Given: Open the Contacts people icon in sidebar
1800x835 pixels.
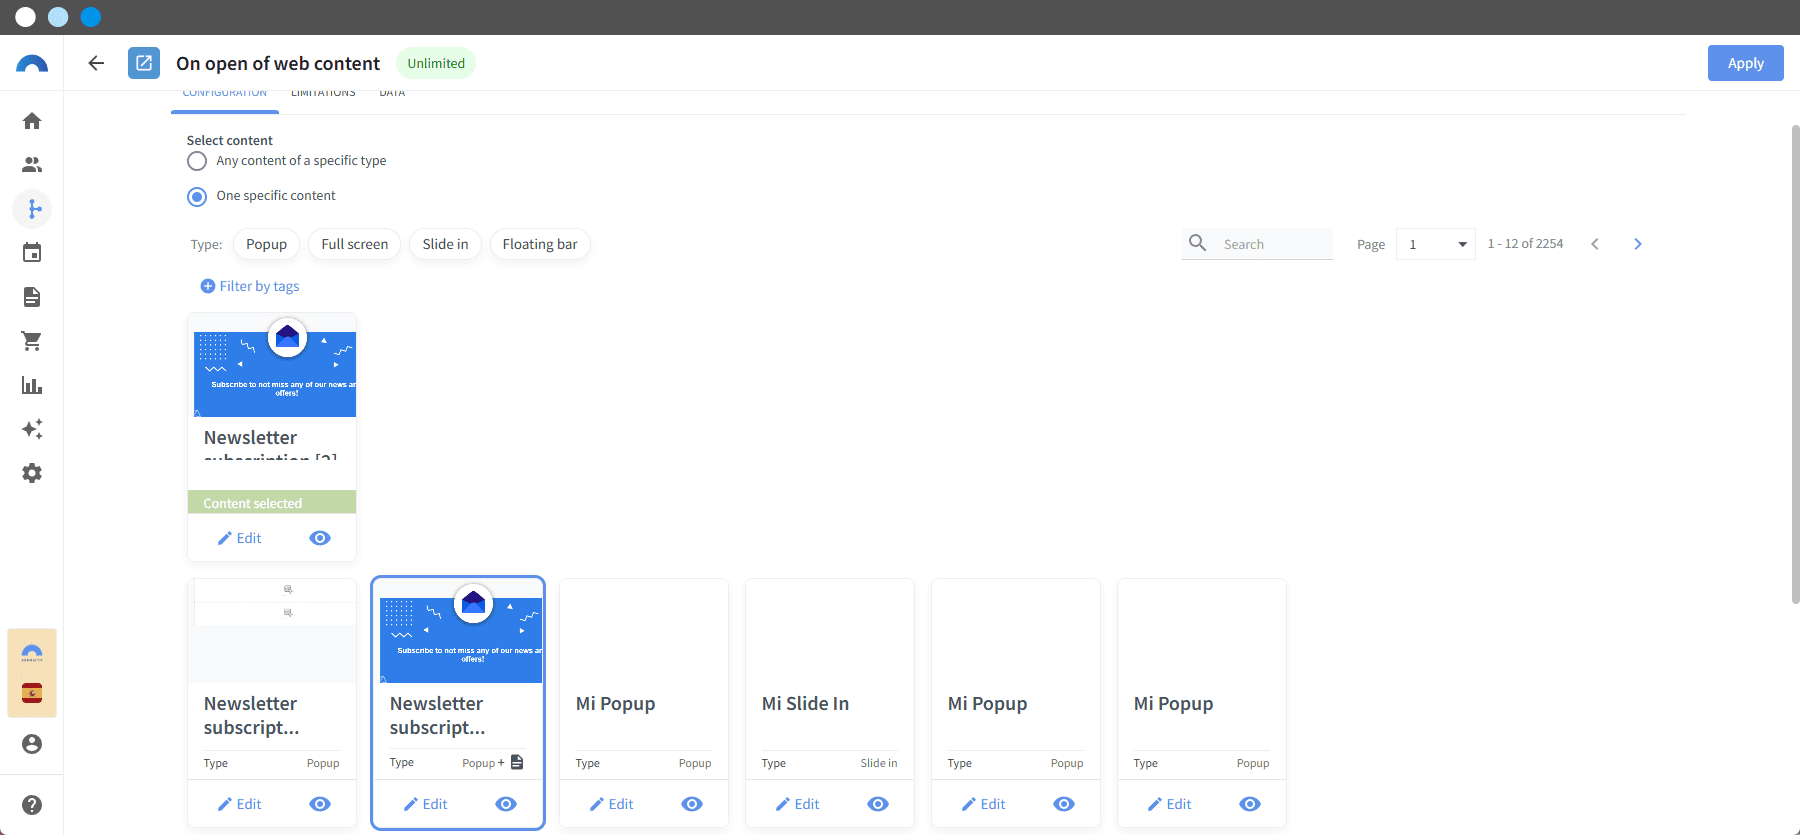Looking at the screenshot, I should (32, 165).
